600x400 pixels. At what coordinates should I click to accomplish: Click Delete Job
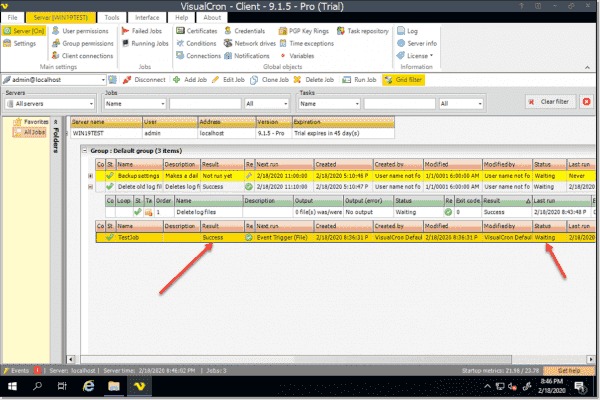click(314, 80)
